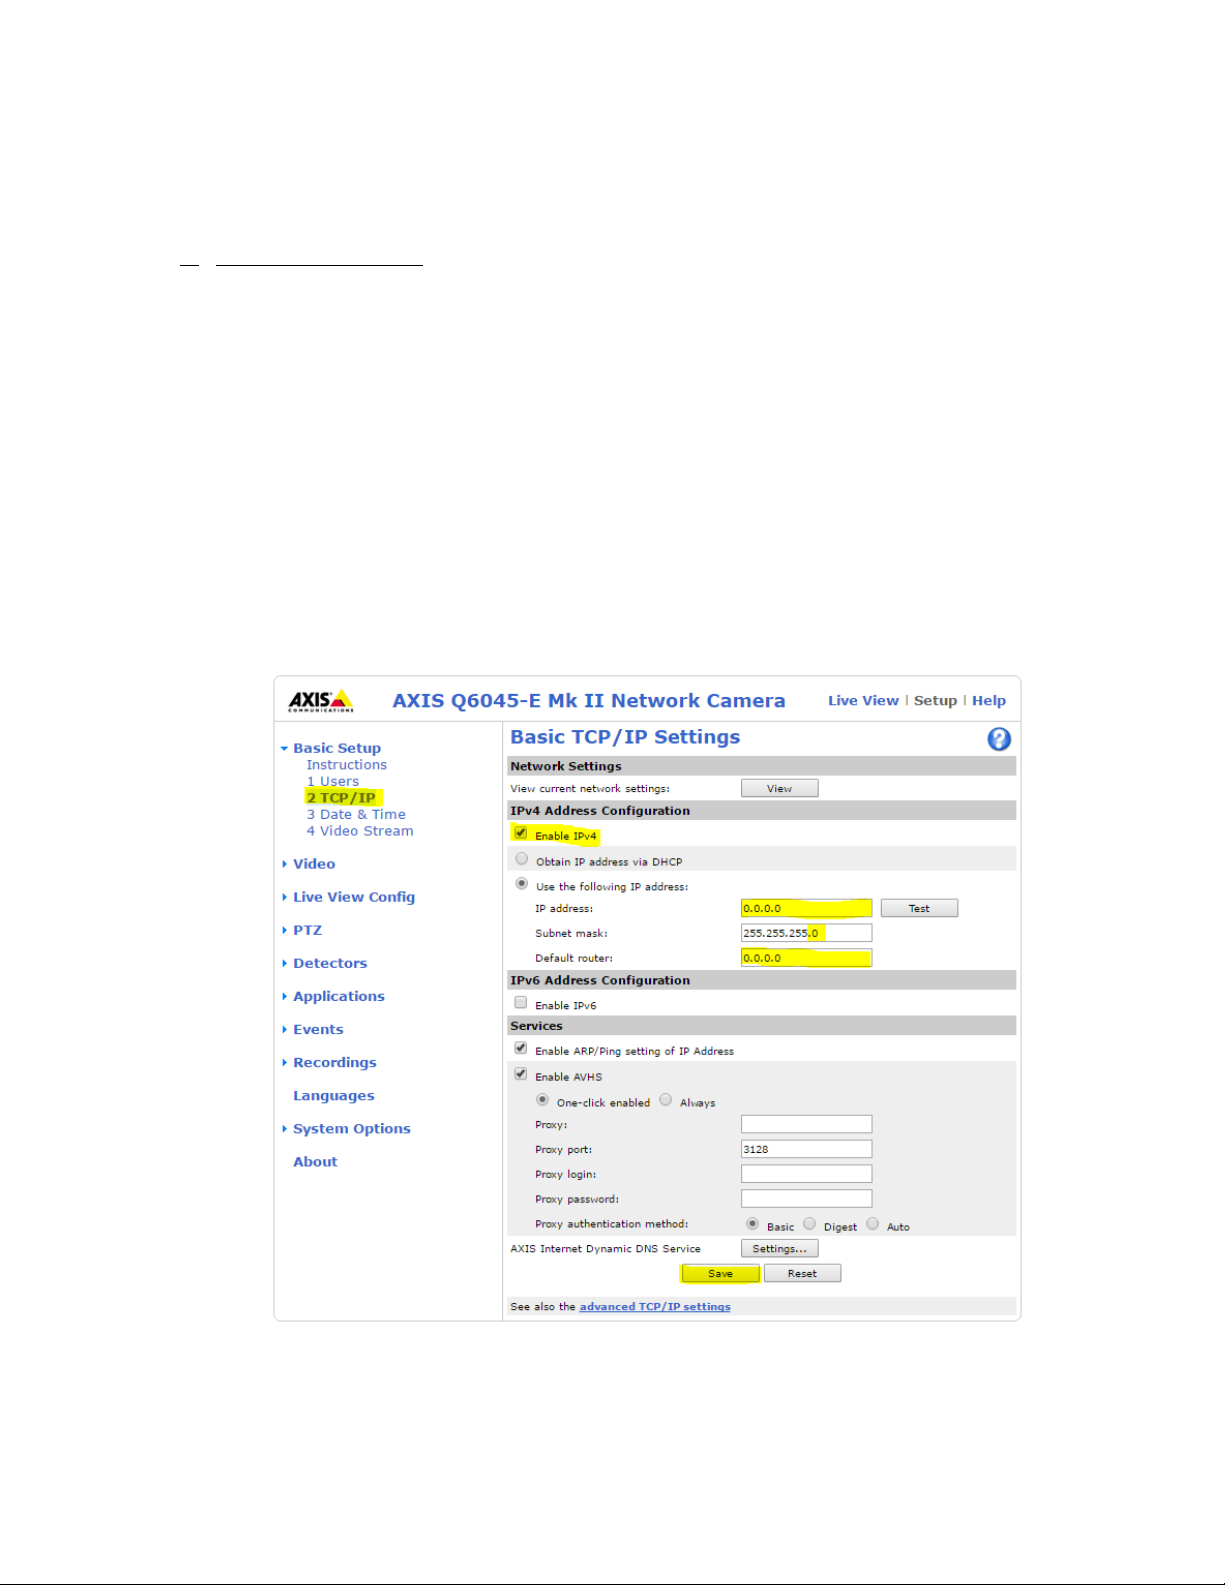Click the Test button beside IP address

pyautogui.click(x=918, y=908)
